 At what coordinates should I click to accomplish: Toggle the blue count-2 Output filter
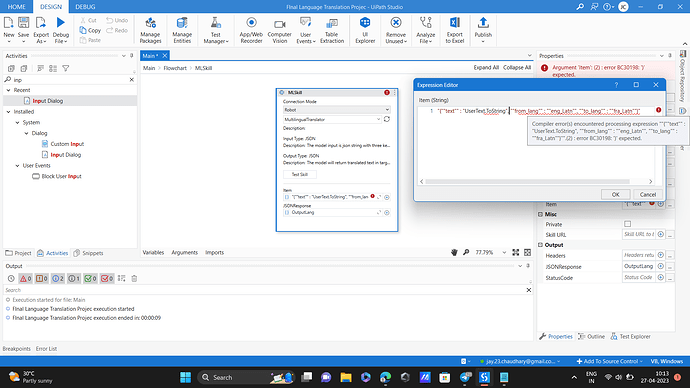pos(58,278)
